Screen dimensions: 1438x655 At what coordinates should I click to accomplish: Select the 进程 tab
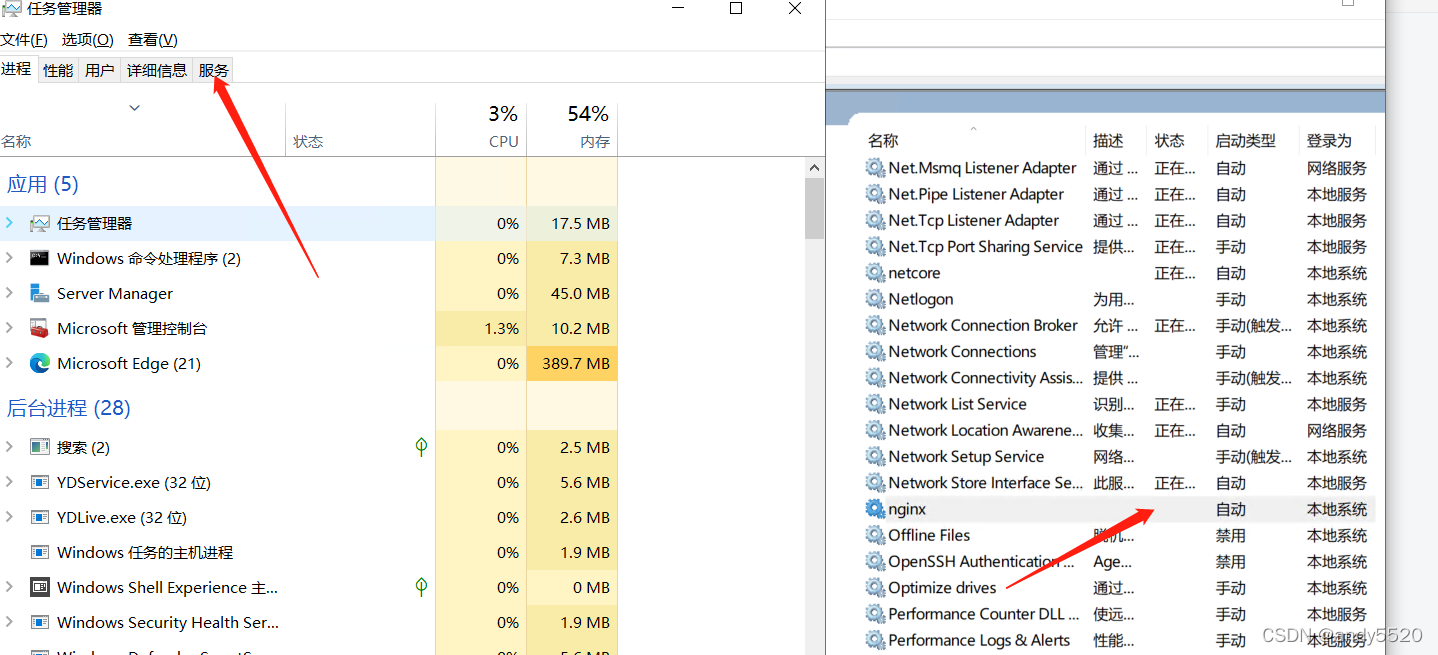pyautogui.click(x=17, y=69)
